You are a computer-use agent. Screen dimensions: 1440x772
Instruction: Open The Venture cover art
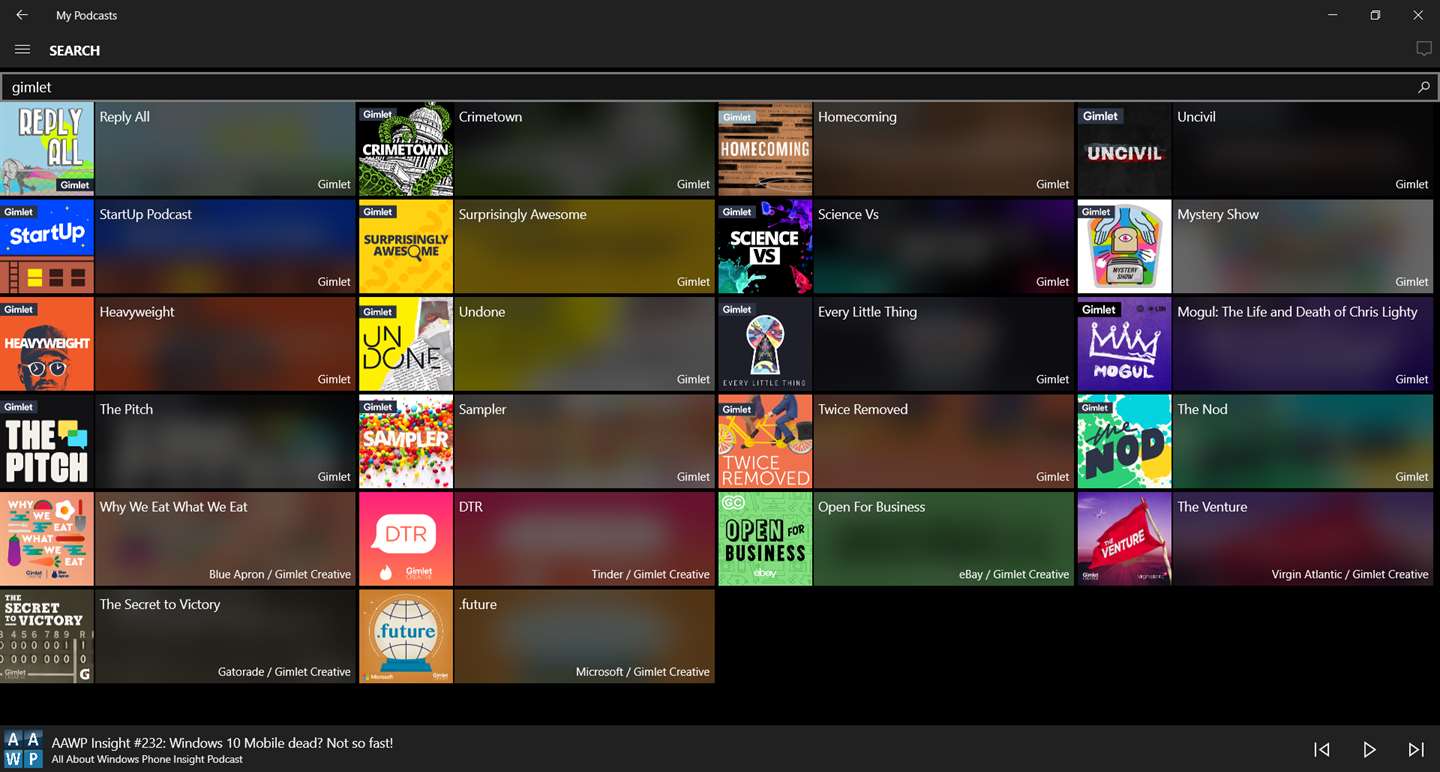1124,539
